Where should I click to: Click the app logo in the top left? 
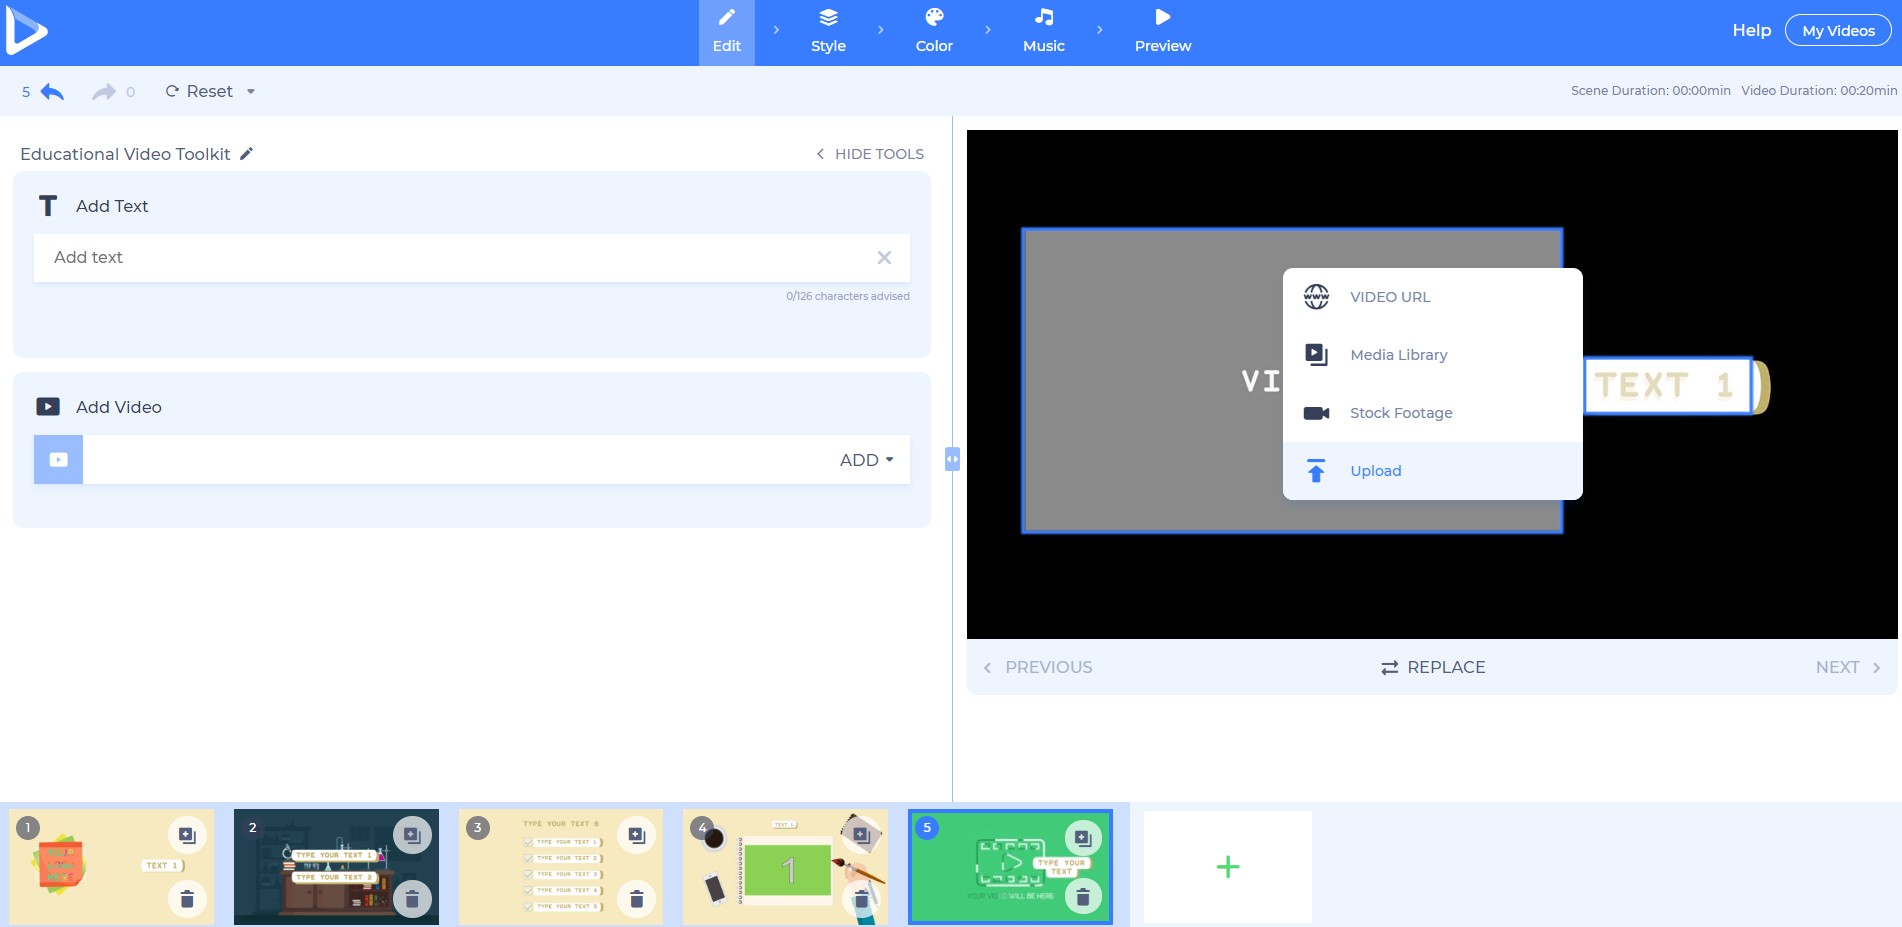(x=28, y=30)
